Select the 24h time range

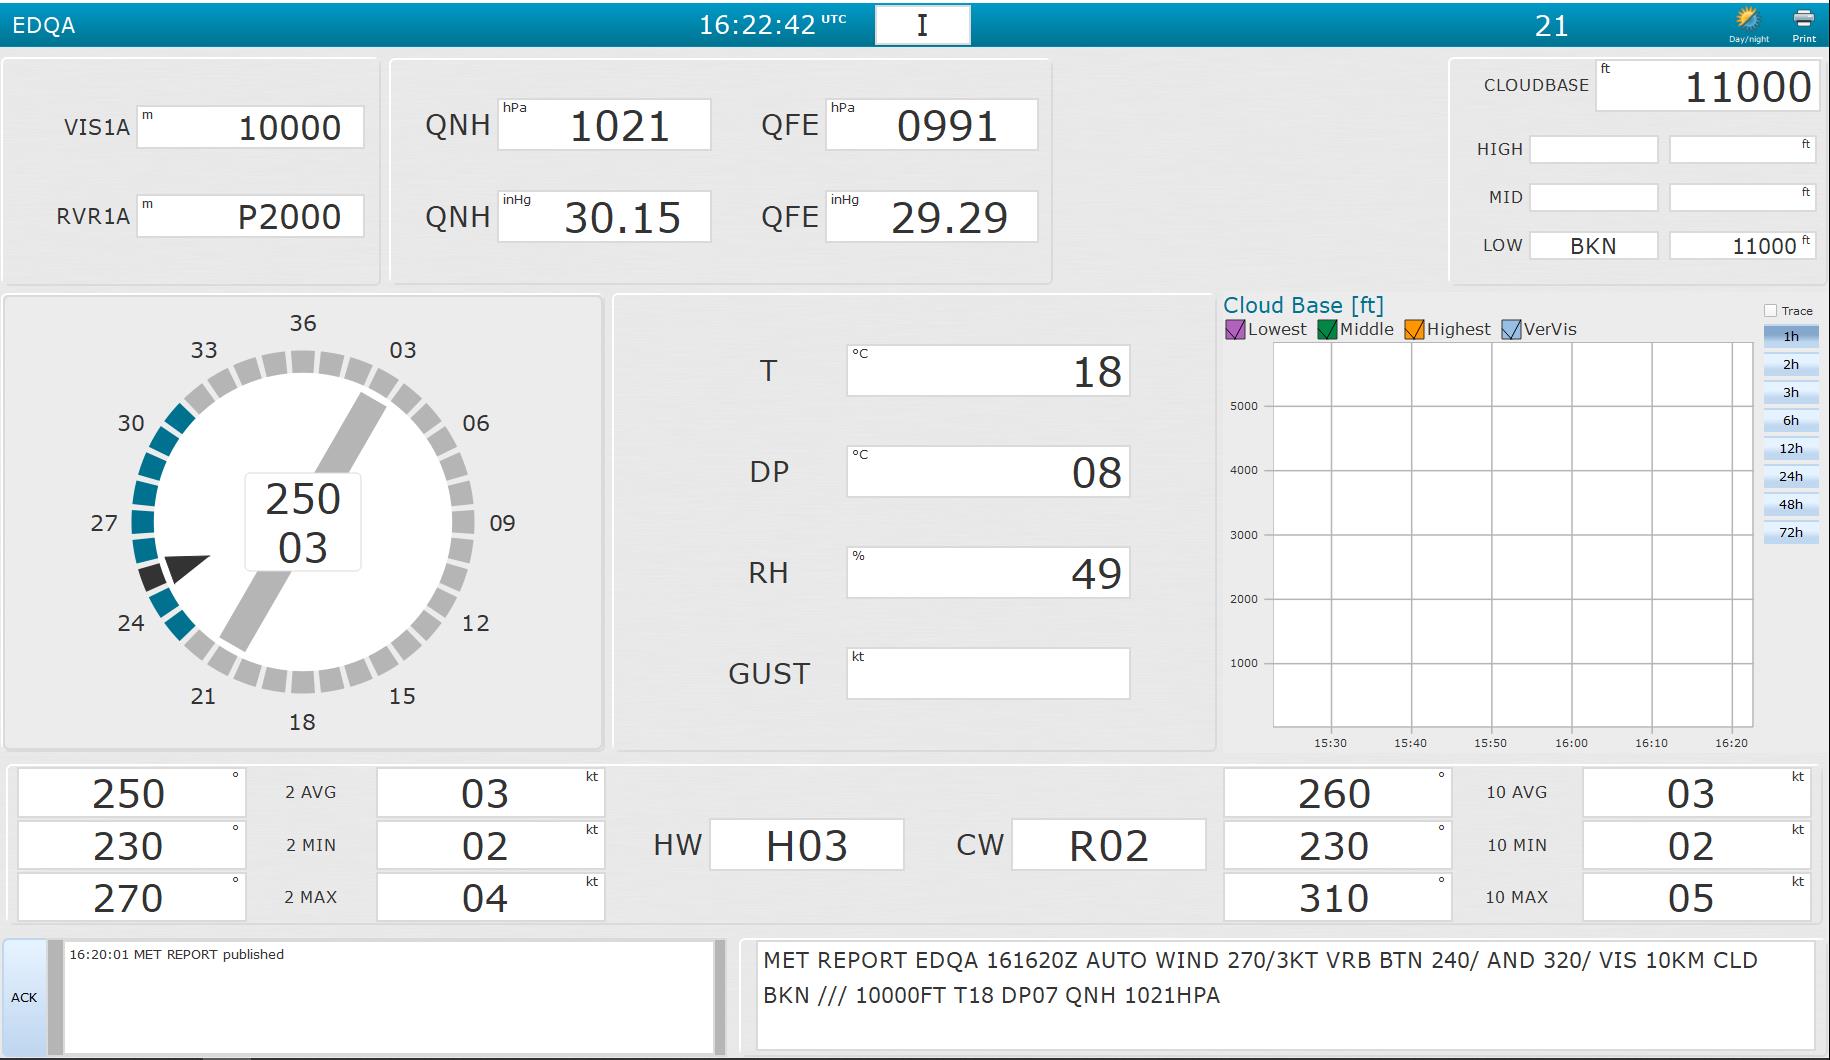(1790, 477)
